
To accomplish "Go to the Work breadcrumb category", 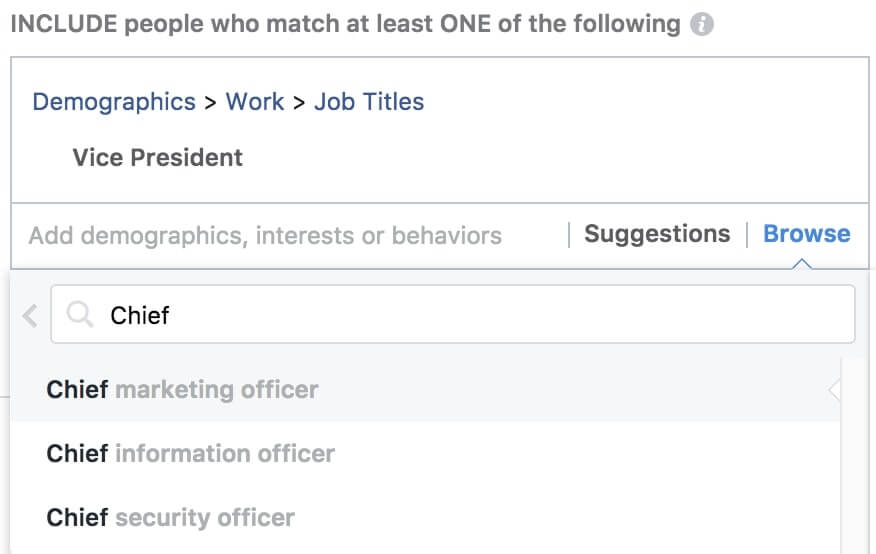I will coord(255,102).
